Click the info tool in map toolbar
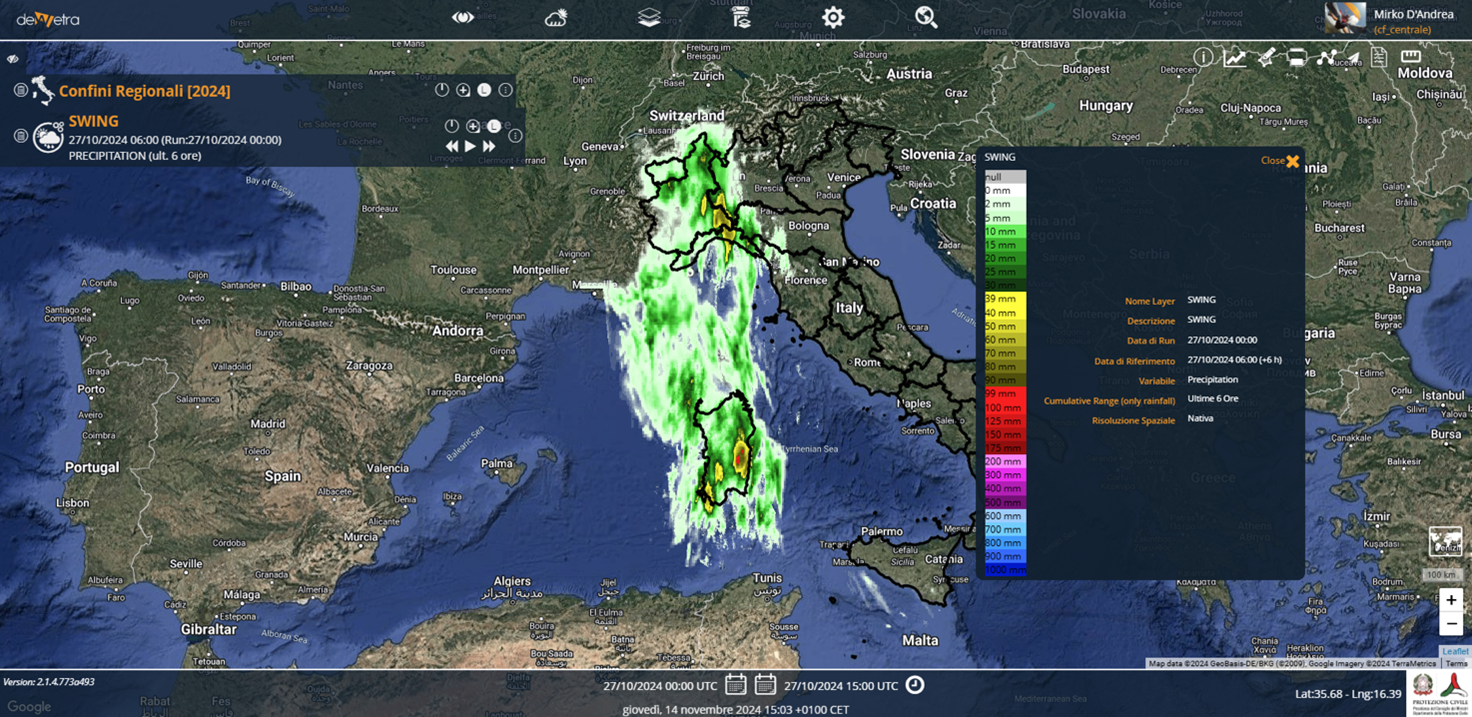 1203,58
